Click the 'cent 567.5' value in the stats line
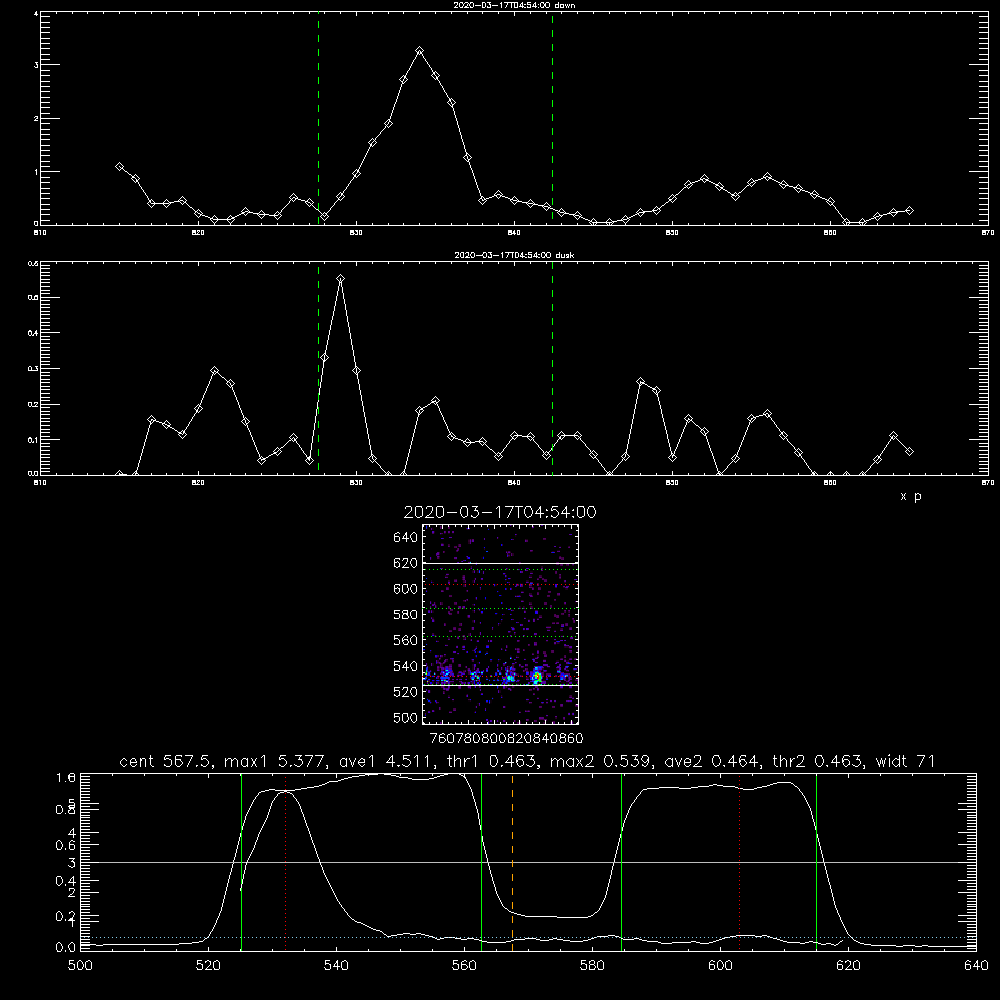Image resolution: width=1000 pixels, height=1000 pixels. click(168, 761)
